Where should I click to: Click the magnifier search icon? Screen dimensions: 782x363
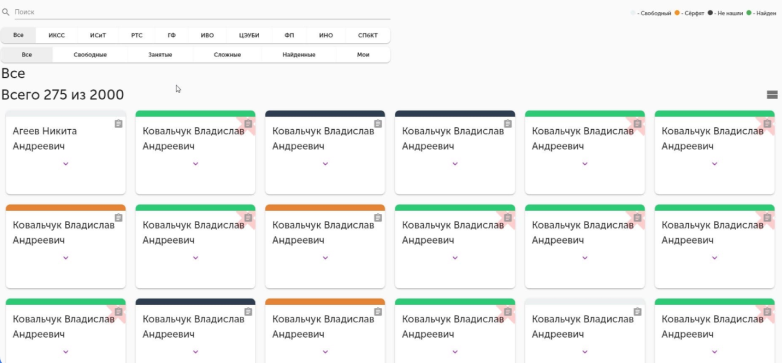tap(5, 12)
